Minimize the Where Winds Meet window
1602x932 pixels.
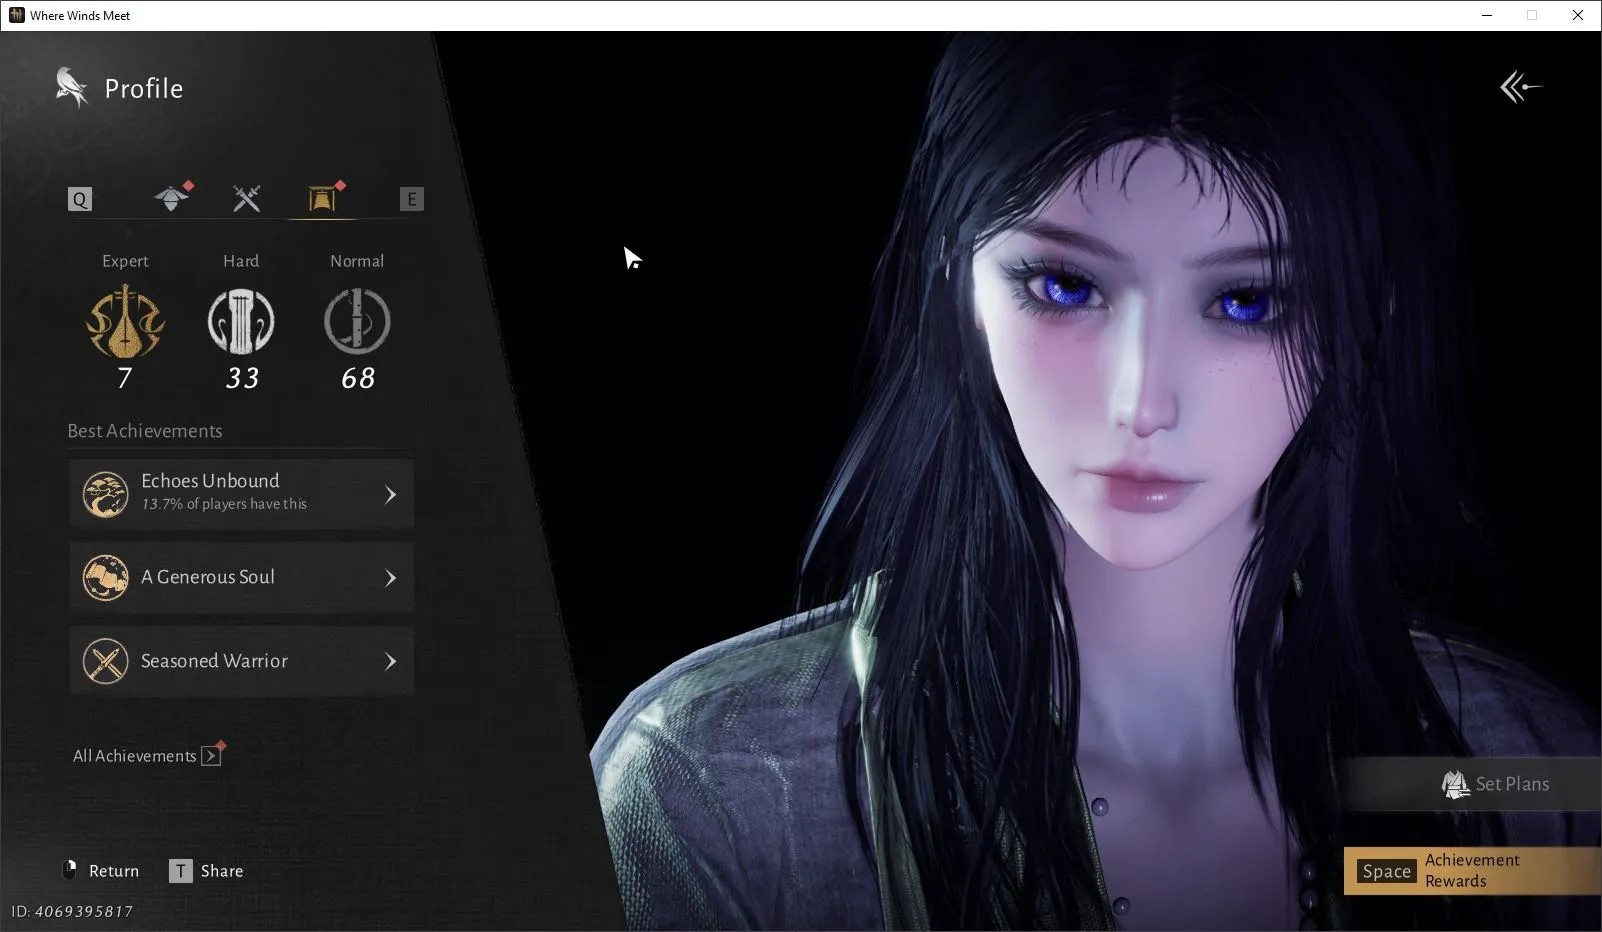pyautogui.click(x=1487, y=15)
